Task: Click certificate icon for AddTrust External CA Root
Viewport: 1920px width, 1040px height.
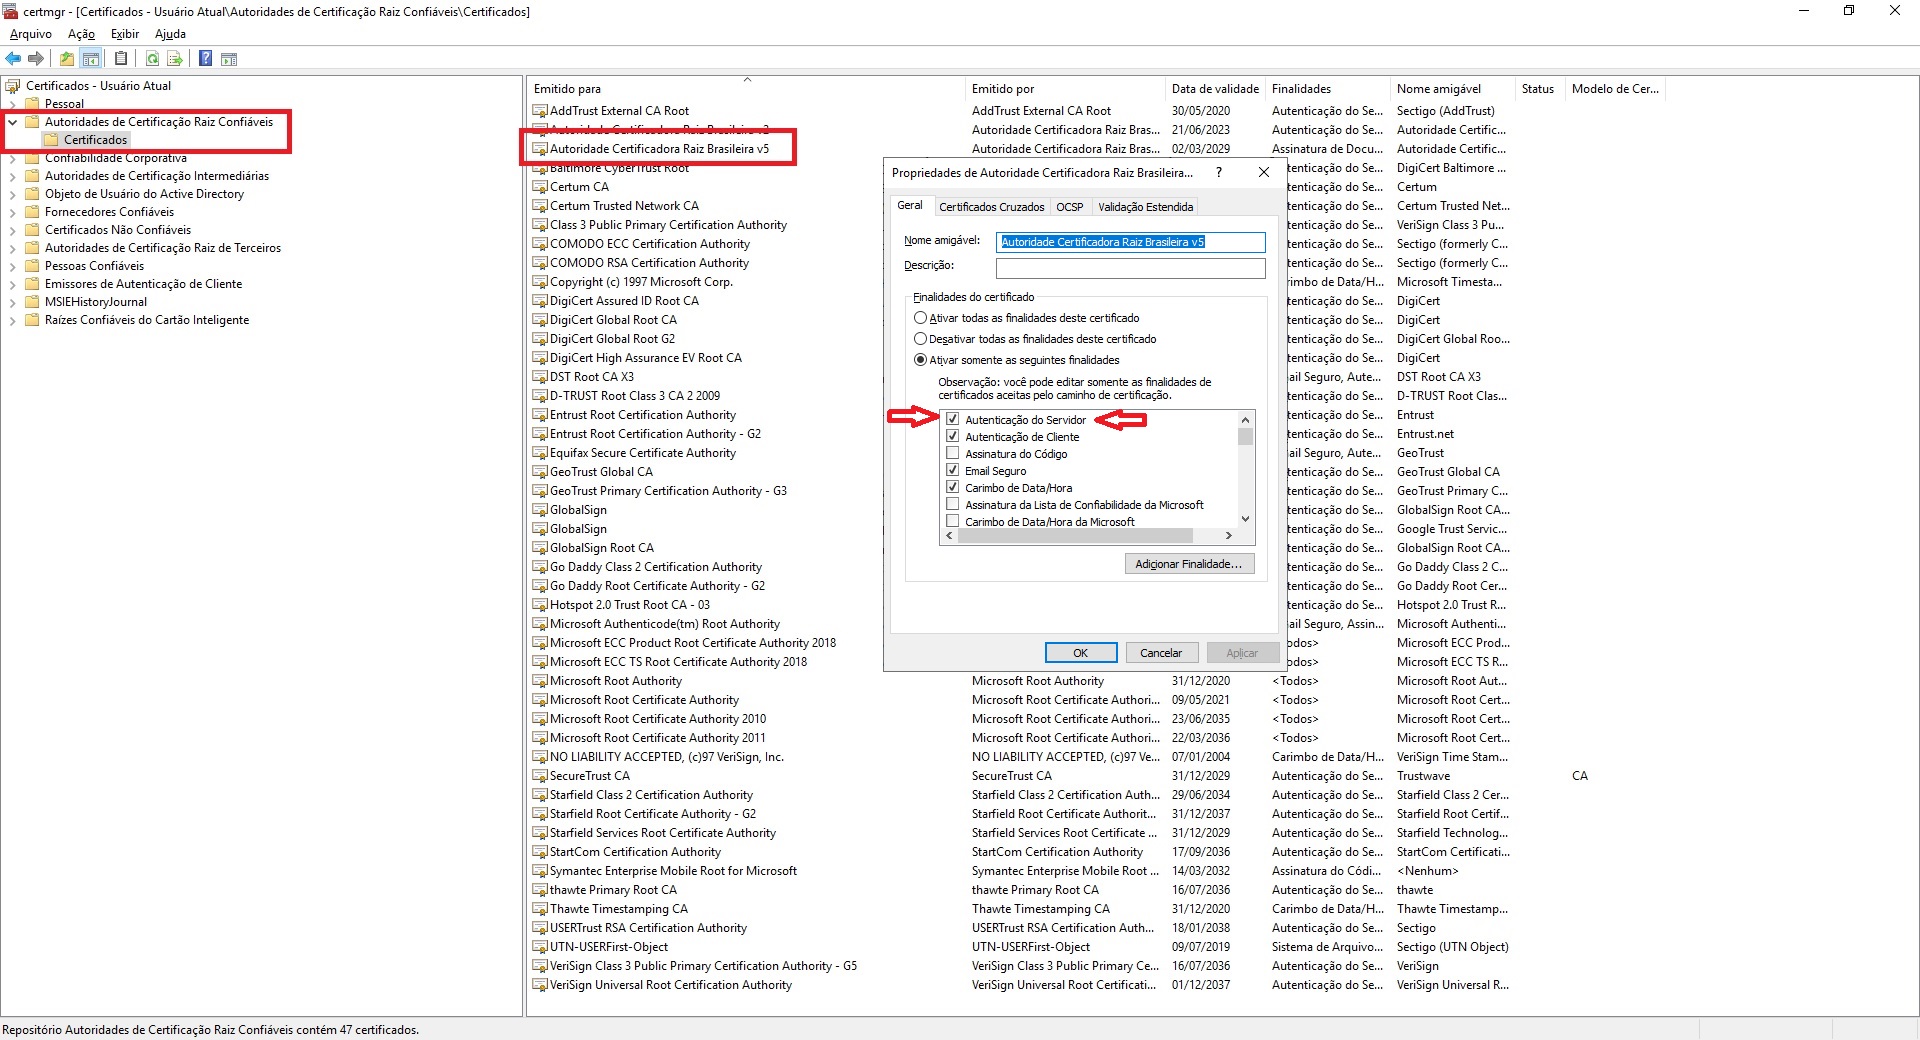Action: pyautogui.click(x=540, y=111)
